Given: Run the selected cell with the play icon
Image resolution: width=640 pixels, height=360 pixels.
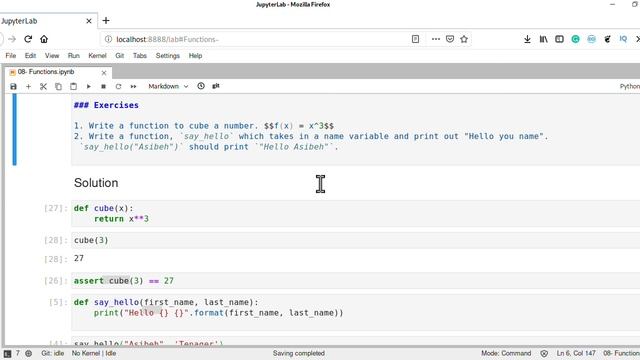Looking at the screenshot, I should tap(89, 87).
